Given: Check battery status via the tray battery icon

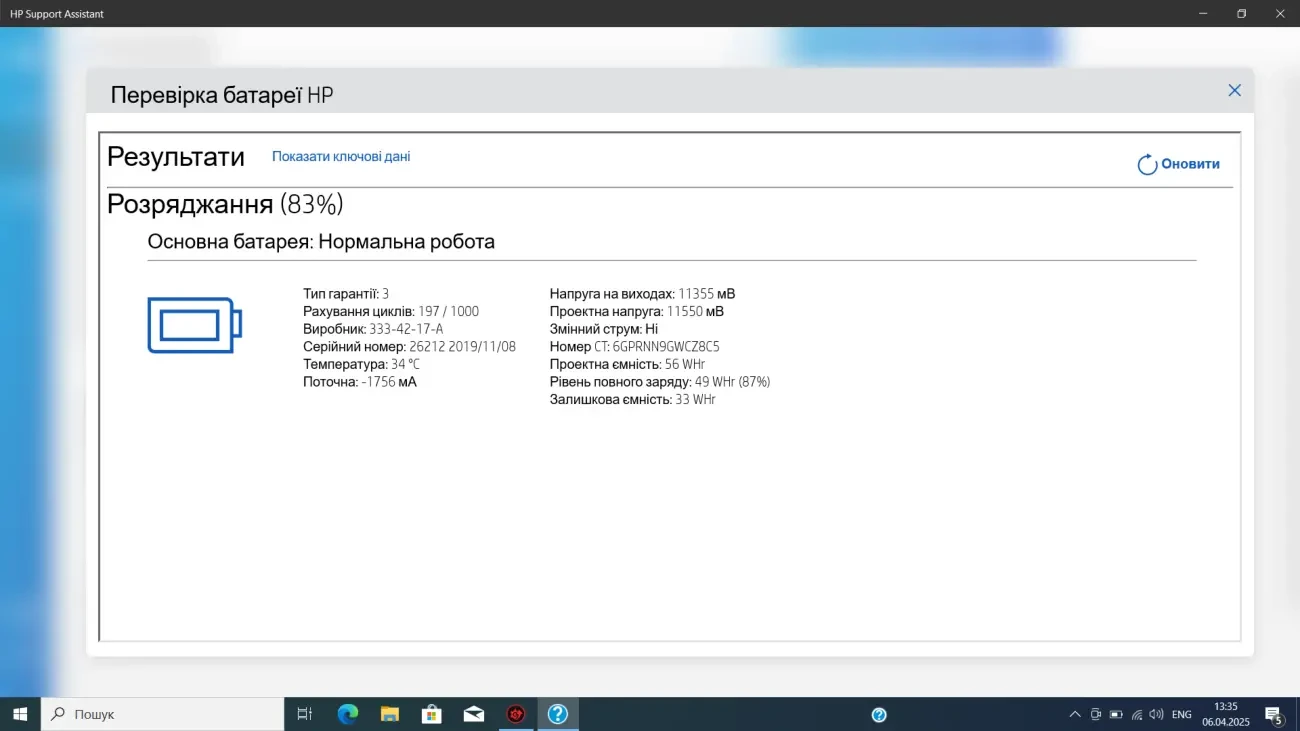Looking at the screenshot, I should point(1116,714).
